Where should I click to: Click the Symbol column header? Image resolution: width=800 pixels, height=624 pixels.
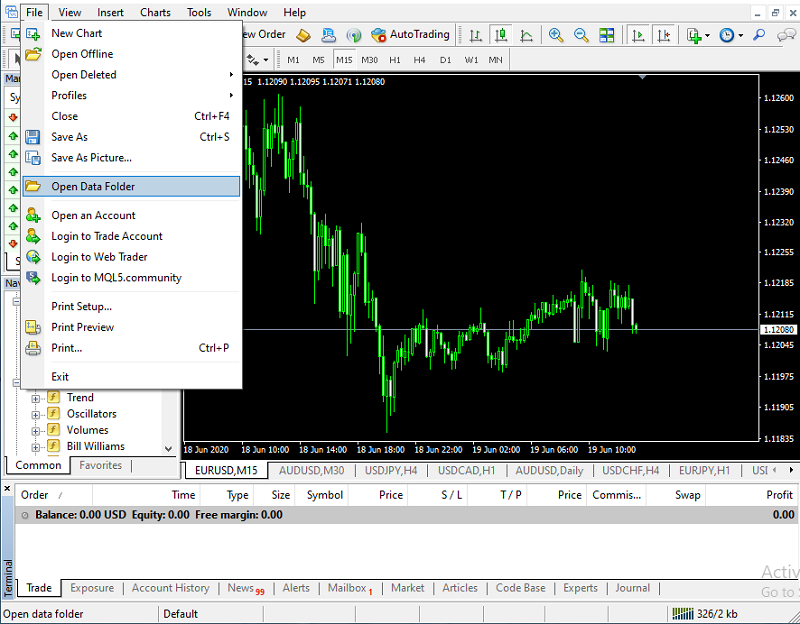click(x=324, y=495)
